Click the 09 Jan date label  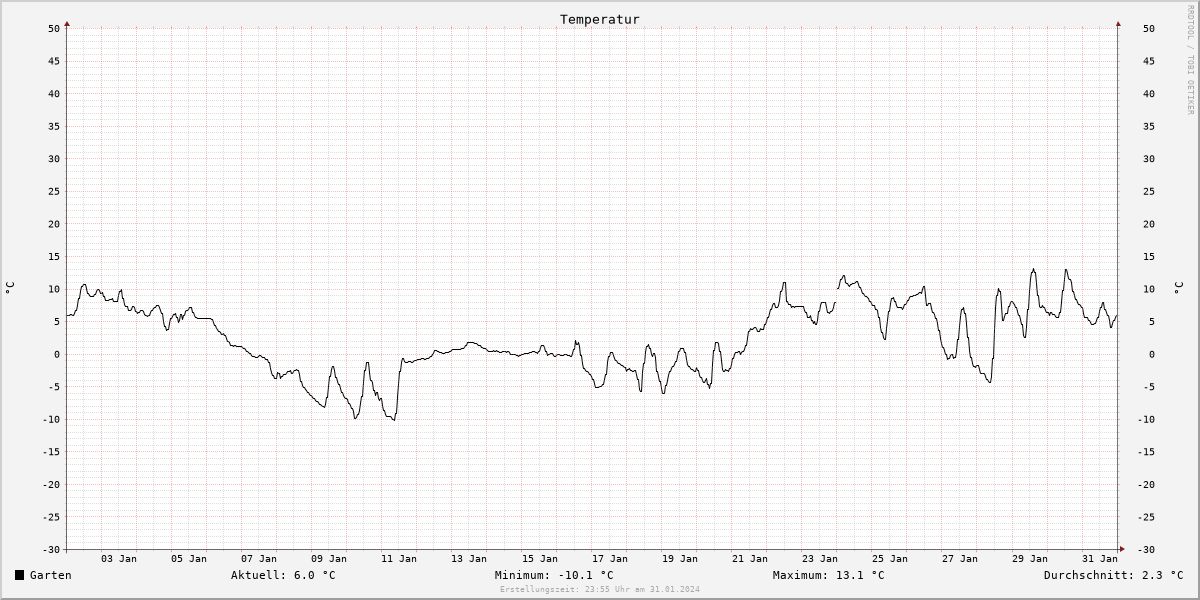329,558
